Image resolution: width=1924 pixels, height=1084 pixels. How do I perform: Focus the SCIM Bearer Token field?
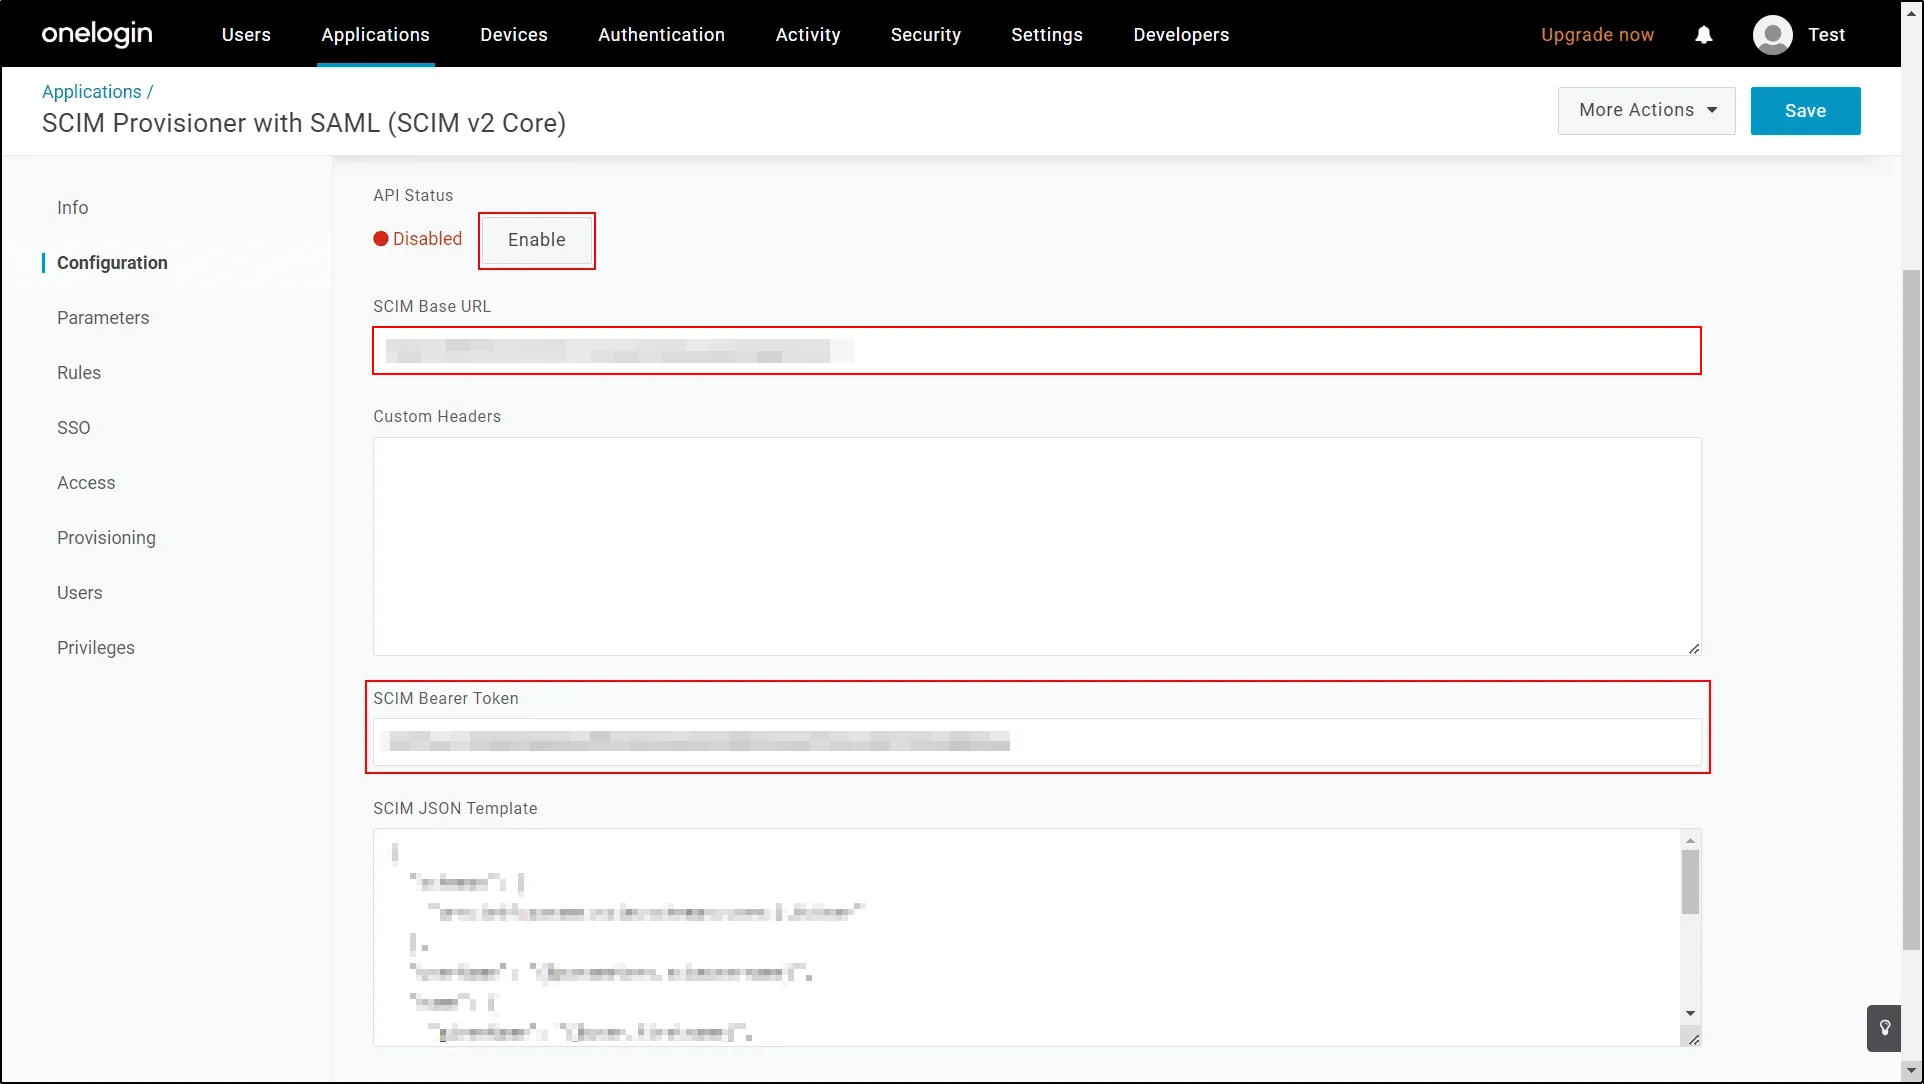1037,742
